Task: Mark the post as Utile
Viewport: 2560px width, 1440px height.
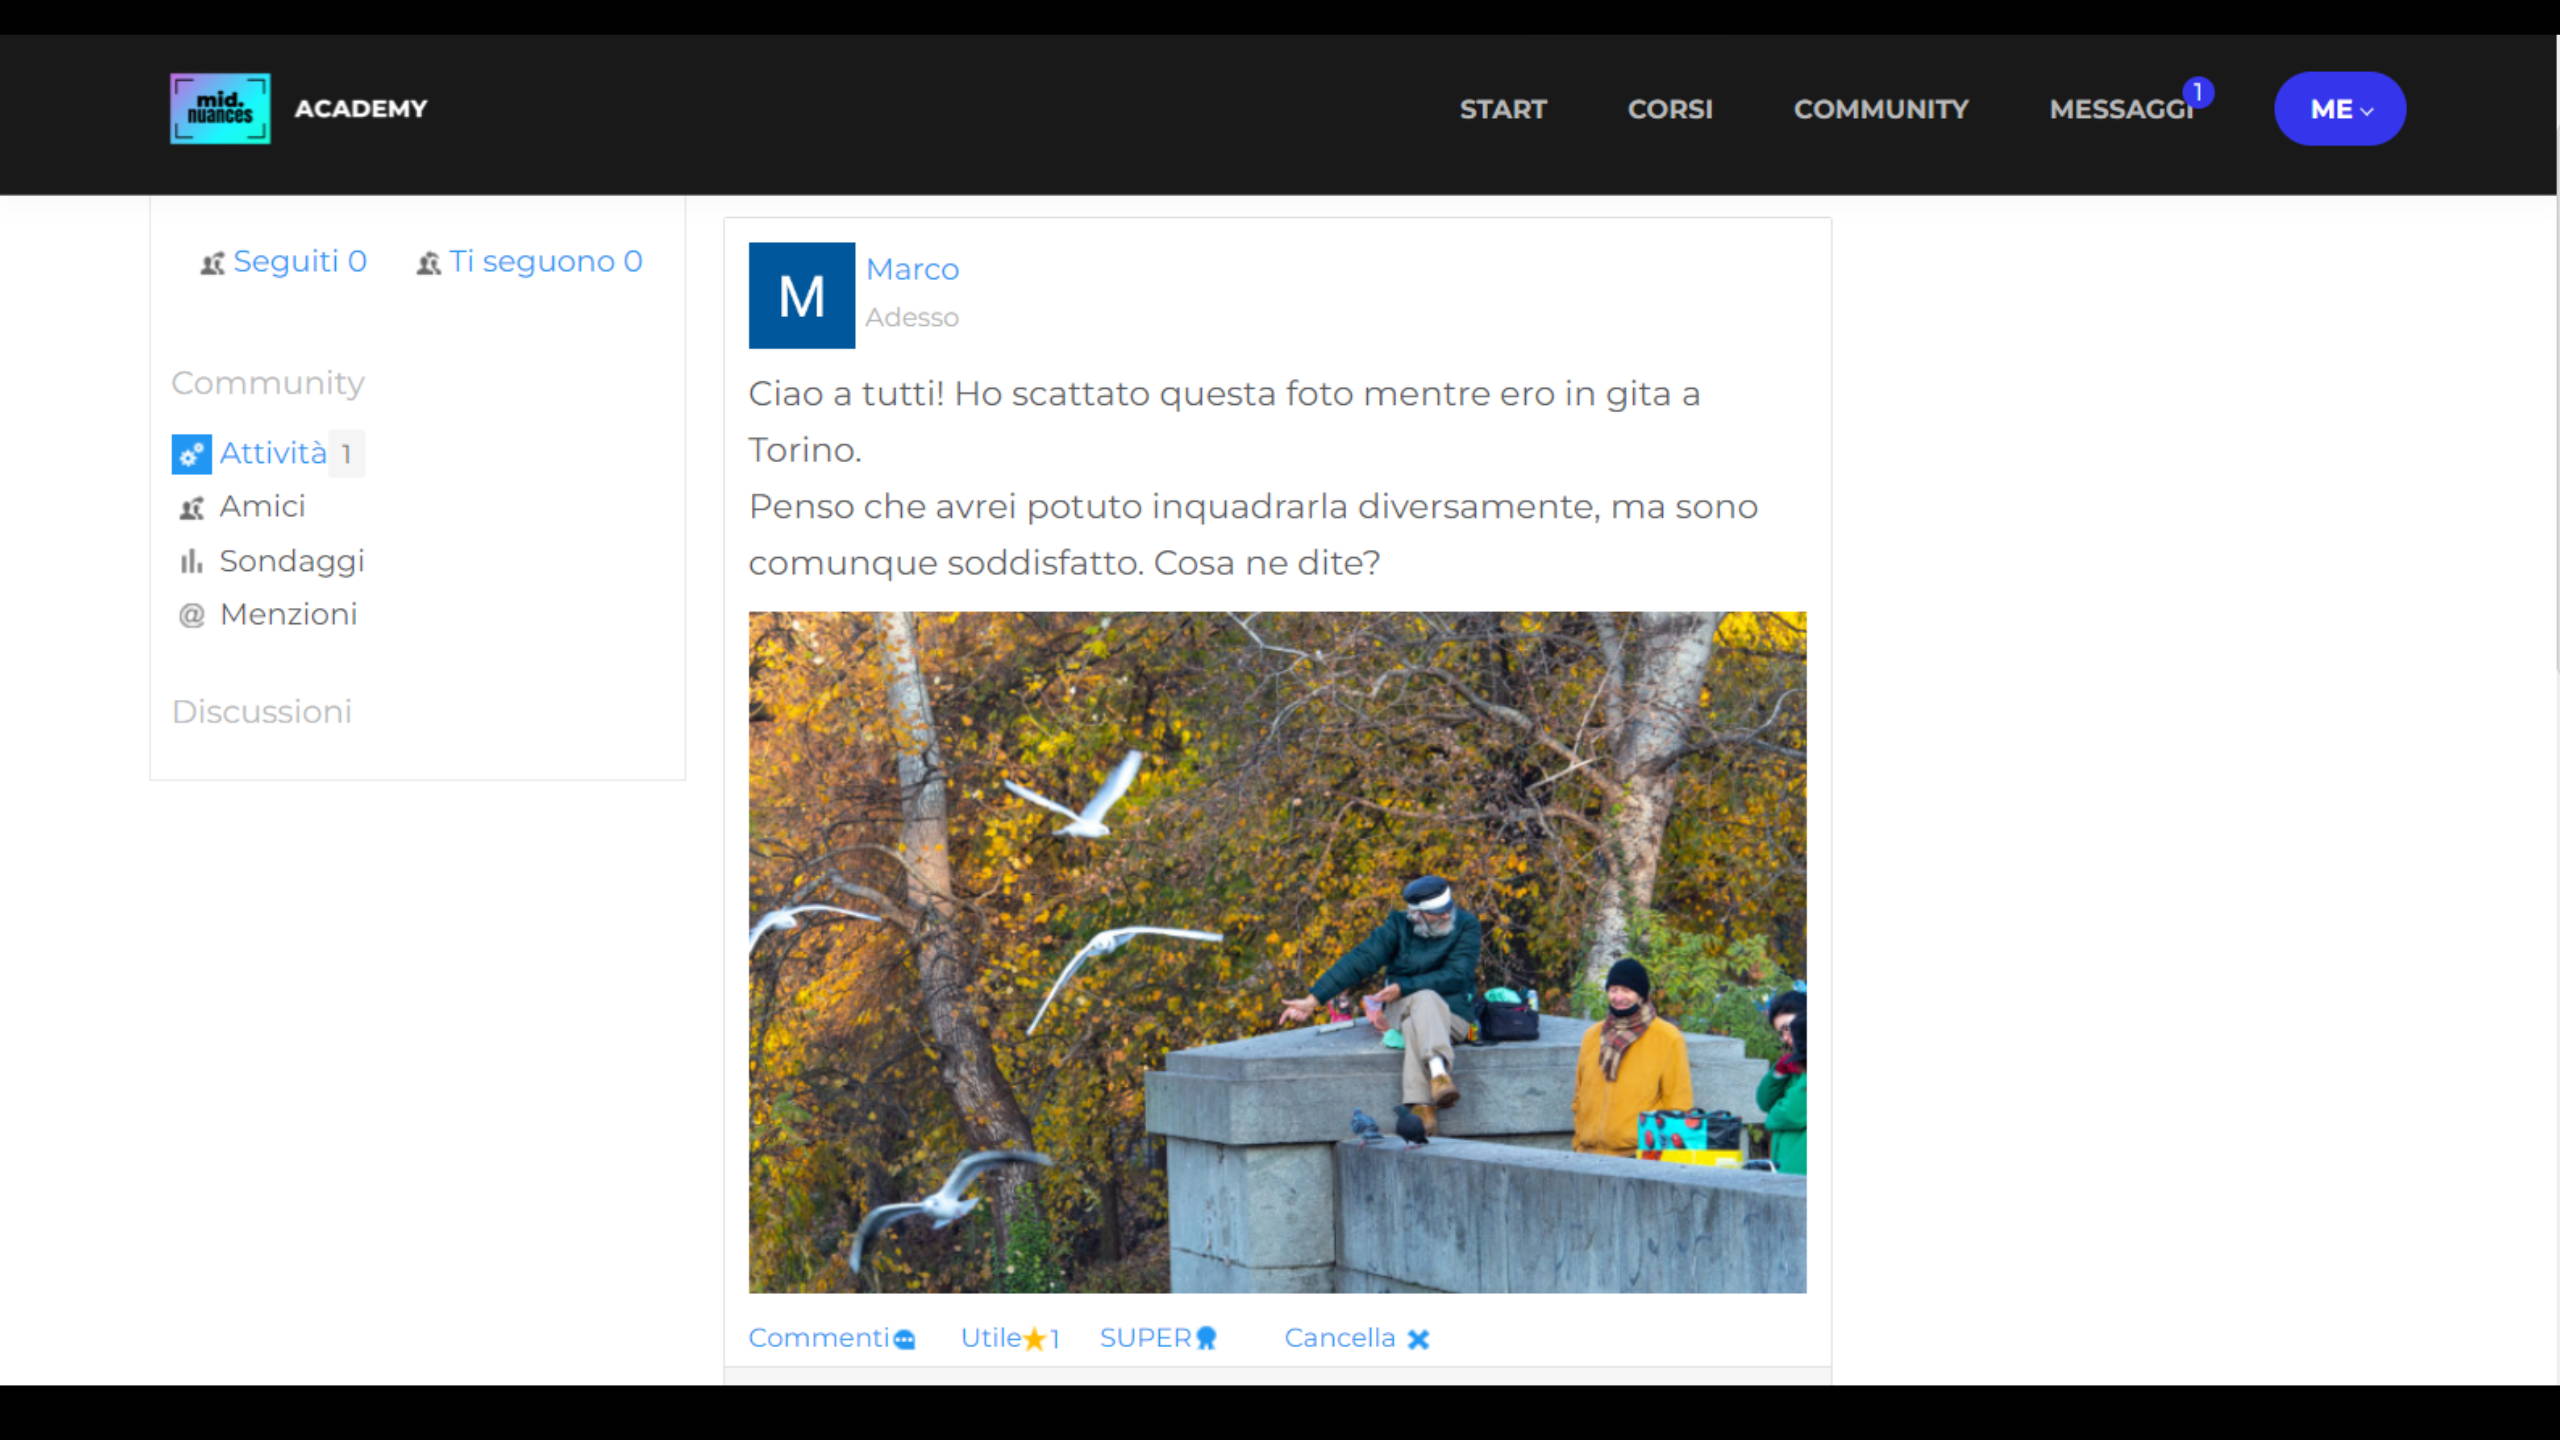Action: pos(991,1338)
